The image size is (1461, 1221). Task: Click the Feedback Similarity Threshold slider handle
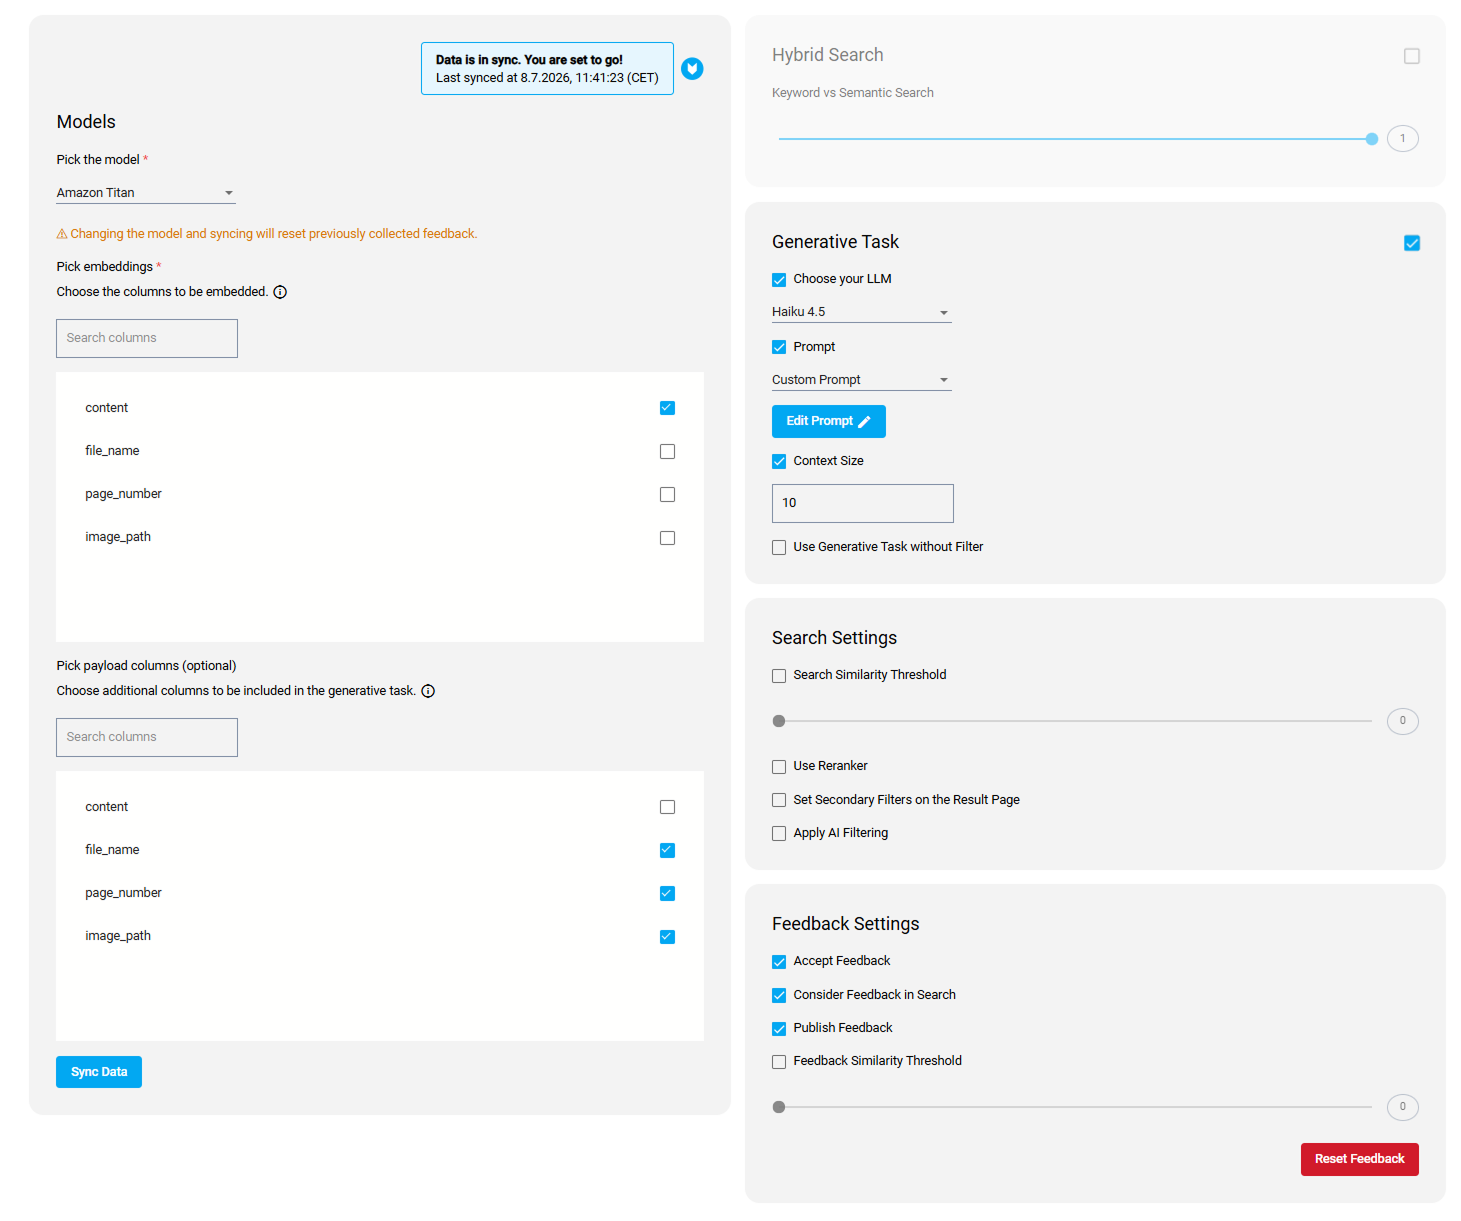pyautogui.click(x=779, y=1107)
